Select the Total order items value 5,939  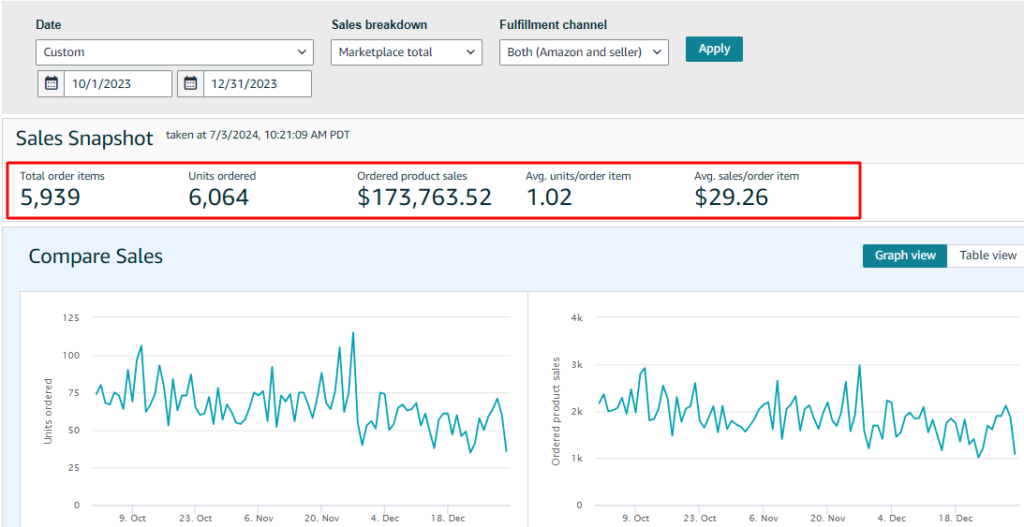point(50,197)
